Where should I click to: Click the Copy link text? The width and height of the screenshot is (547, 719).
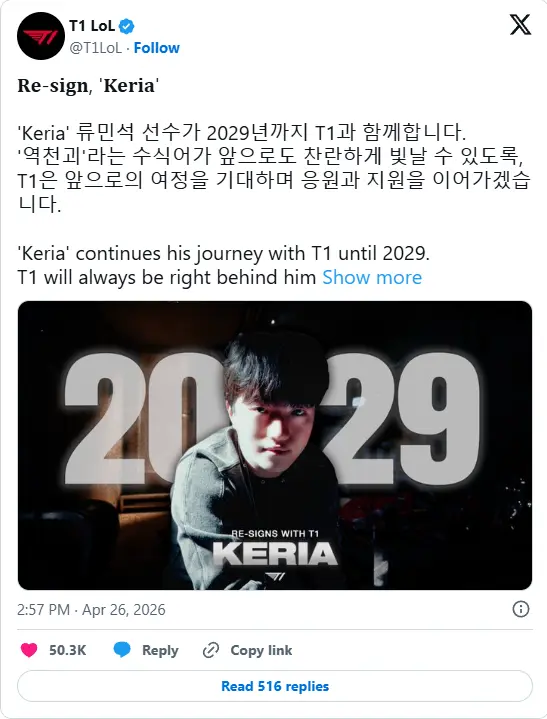(x=261, y=650)
